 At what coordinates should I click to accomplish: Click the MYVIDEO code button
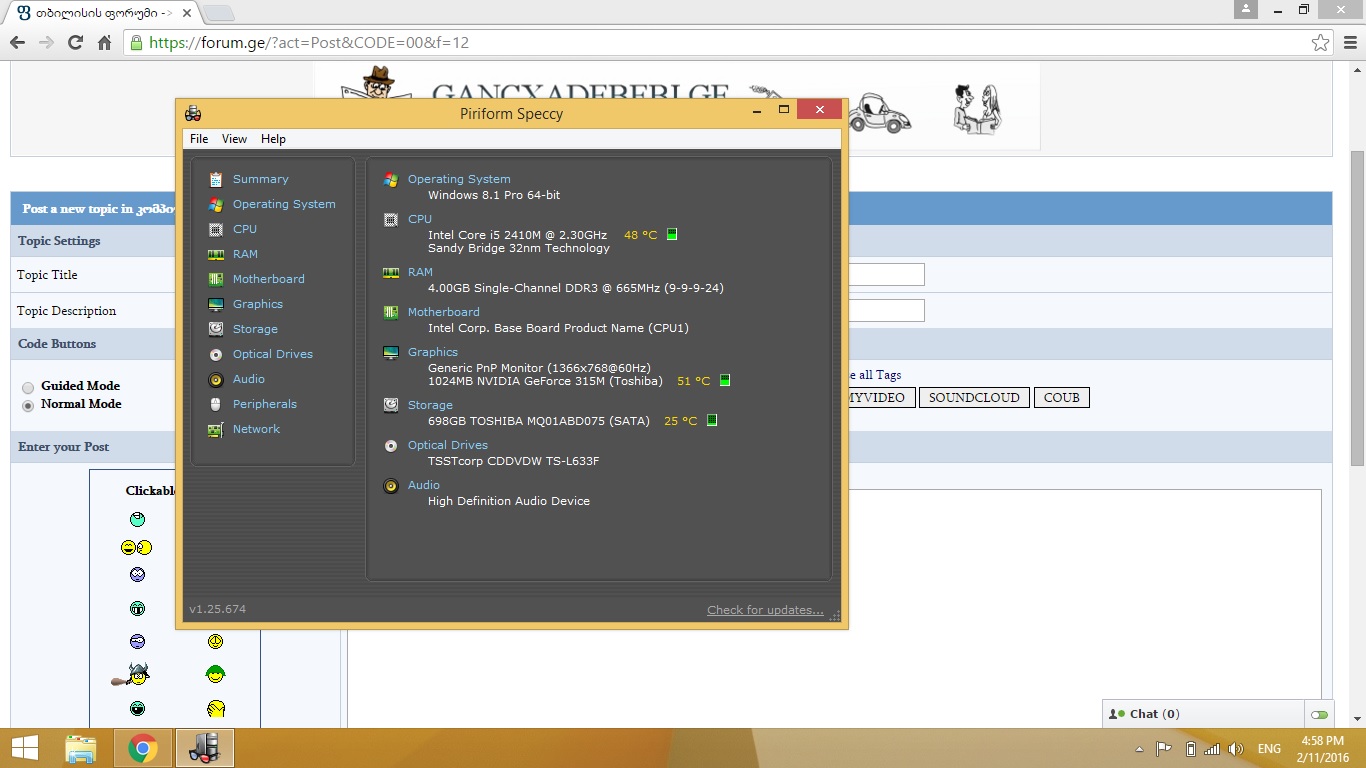[x=879, y=398]
